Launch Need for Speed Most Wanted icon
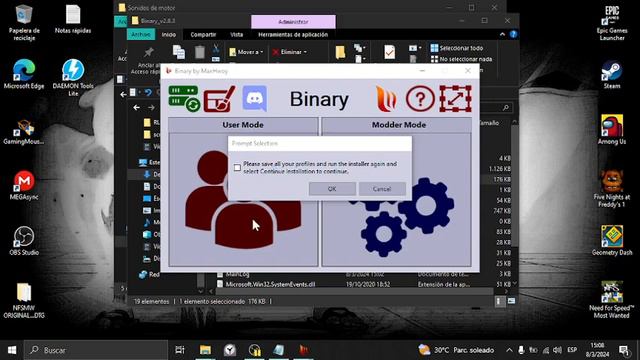This screenshot has height=360, width=640. point(612,300)
